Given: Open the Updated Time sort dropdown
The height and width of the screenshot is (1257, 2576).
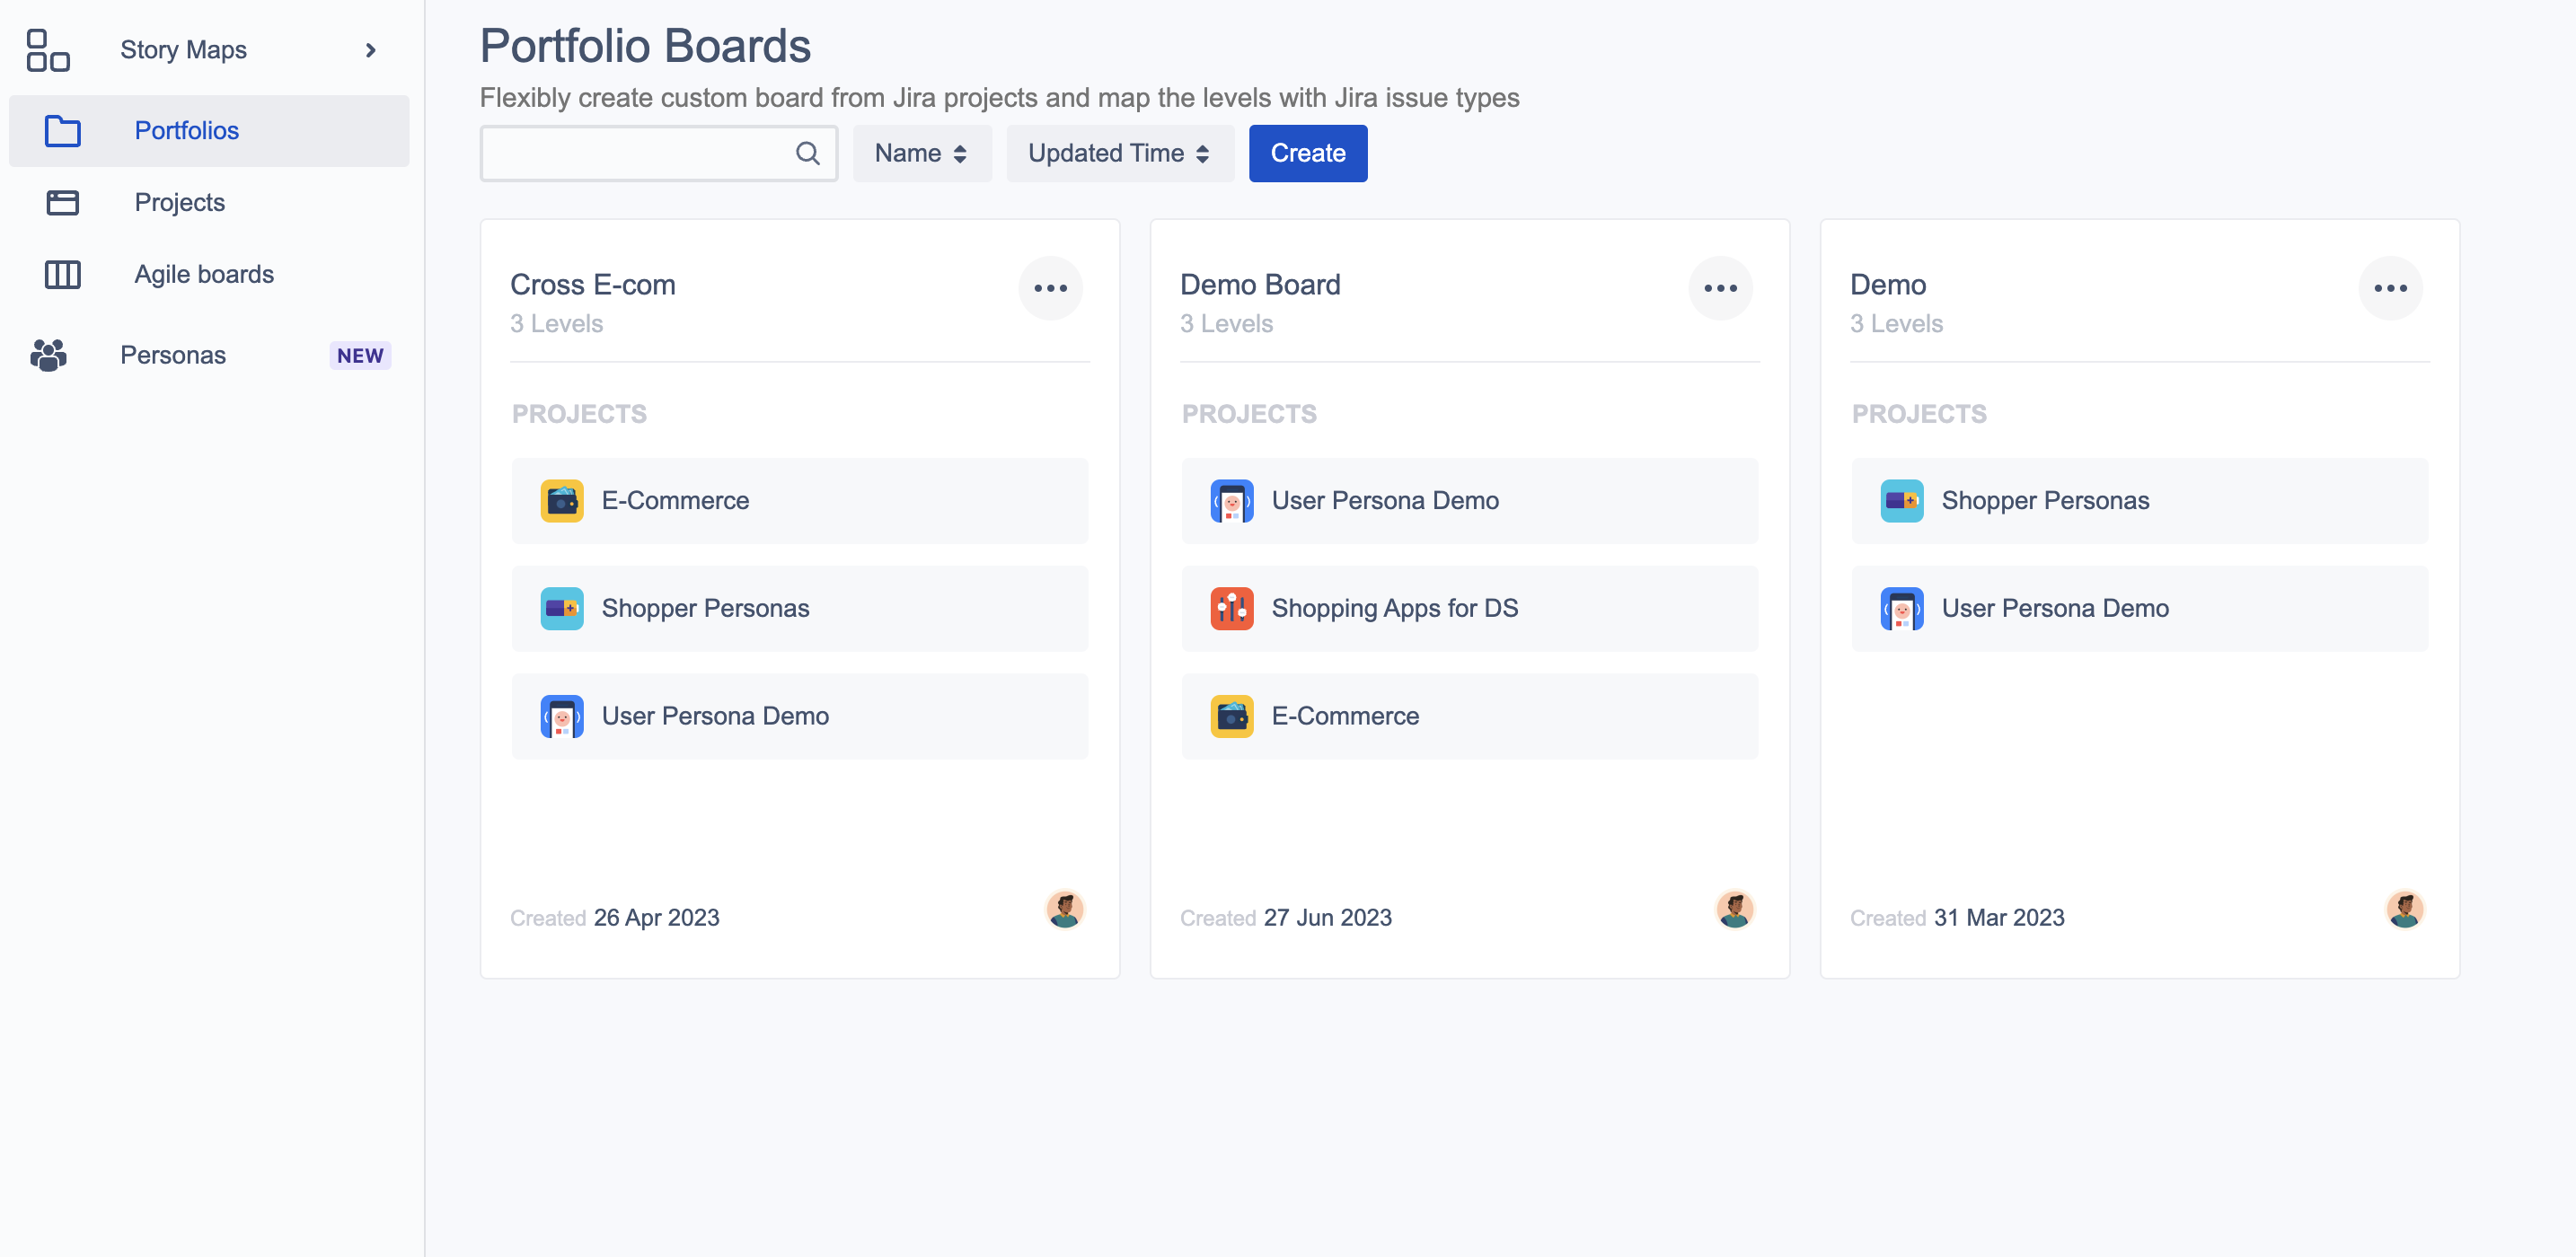Looking at the screenshot, I should click(1119, 153).
